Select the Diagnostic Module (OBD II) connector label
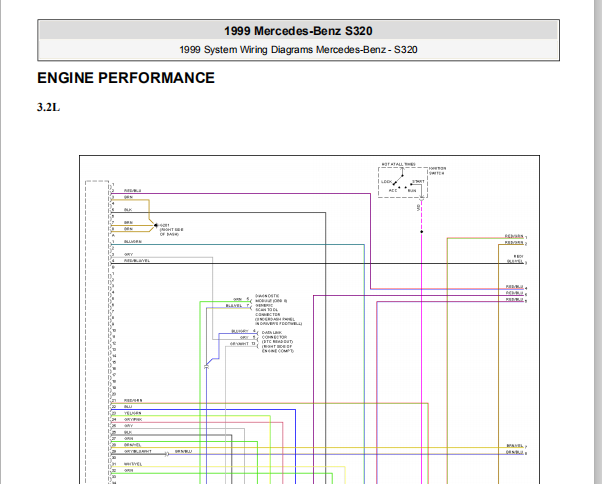The height and width of the screenshot is (484, 602). coord(279,310)
